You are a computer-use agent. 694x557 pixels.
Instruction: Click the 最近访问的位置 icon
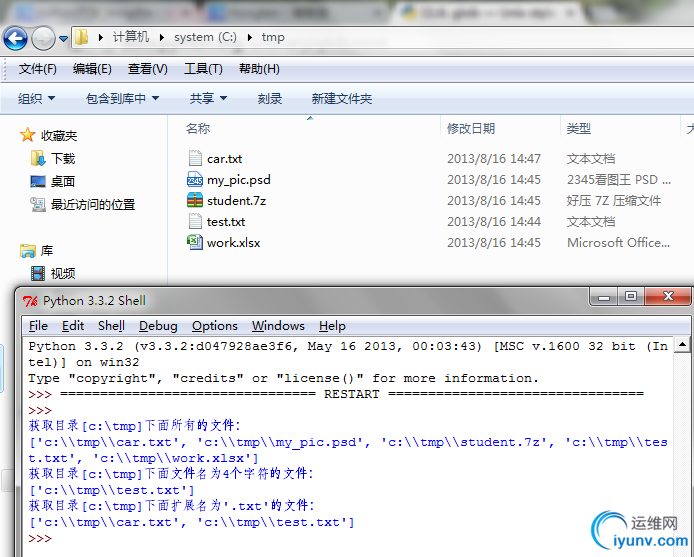pyautogui.click(x=38, y=205)
